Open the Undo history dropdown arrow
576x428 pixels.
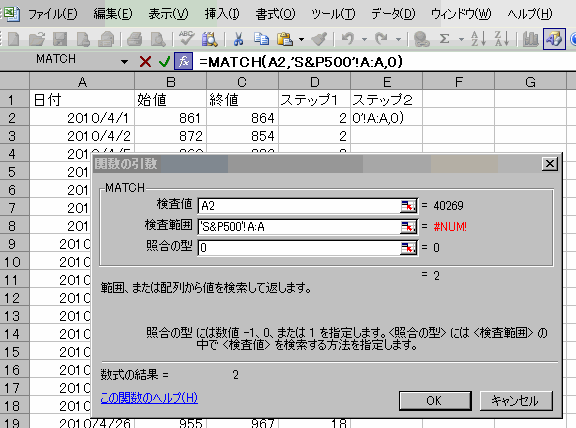[364, 39]
